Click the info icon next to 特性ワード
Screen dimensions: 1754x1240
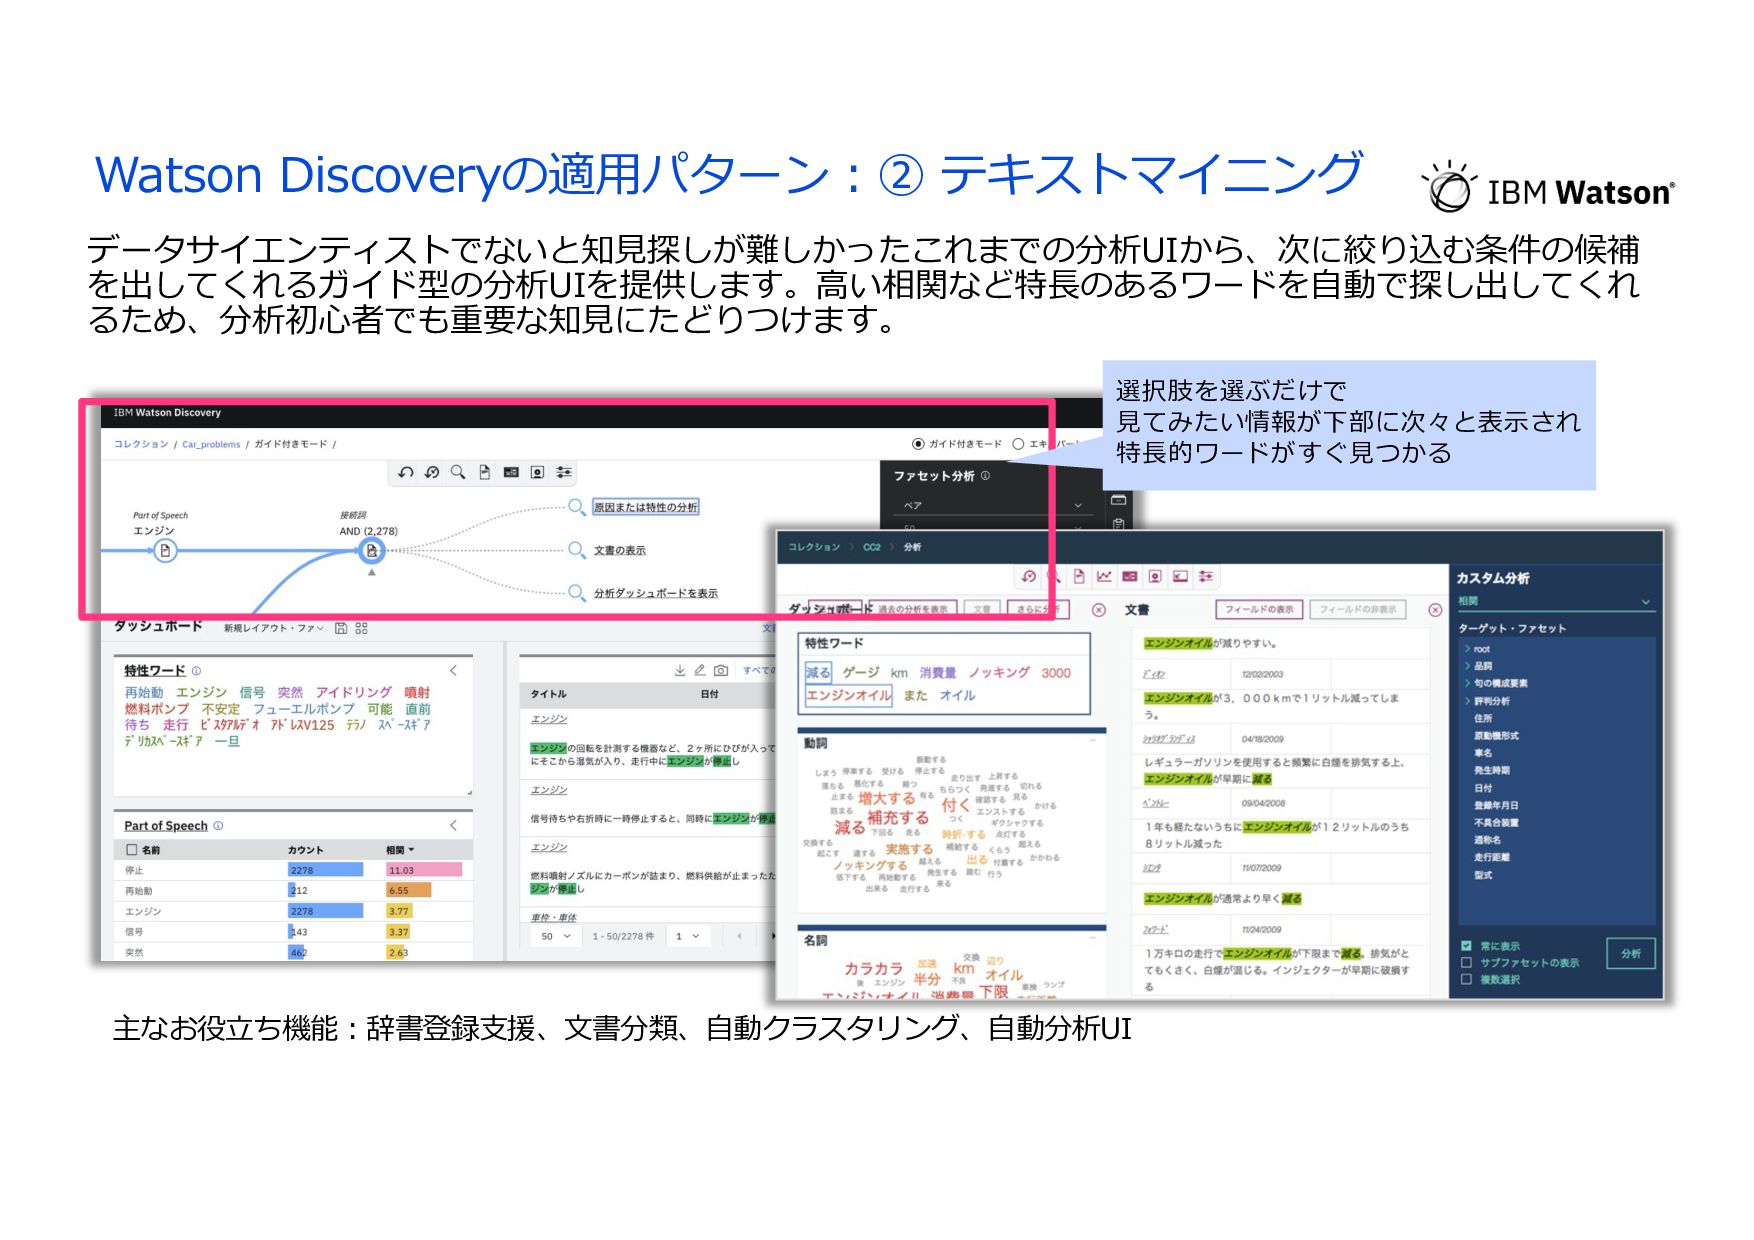[196, 671]
